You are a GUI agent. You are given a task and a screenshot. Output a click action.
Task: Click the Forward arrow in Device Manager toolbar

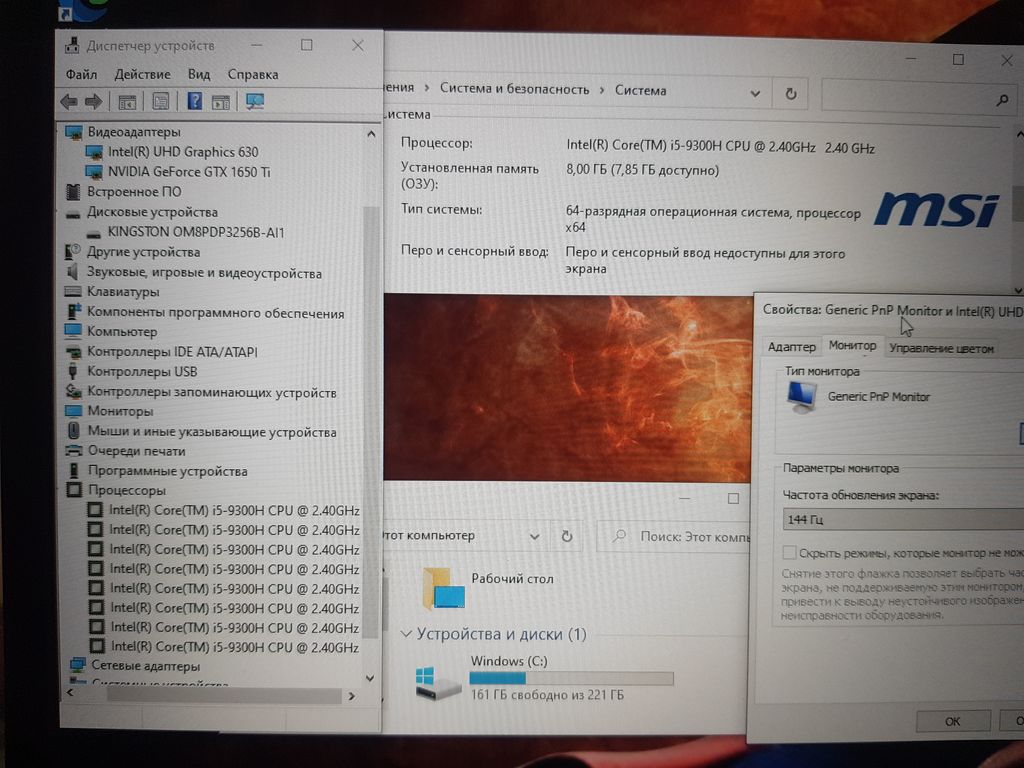94,101
